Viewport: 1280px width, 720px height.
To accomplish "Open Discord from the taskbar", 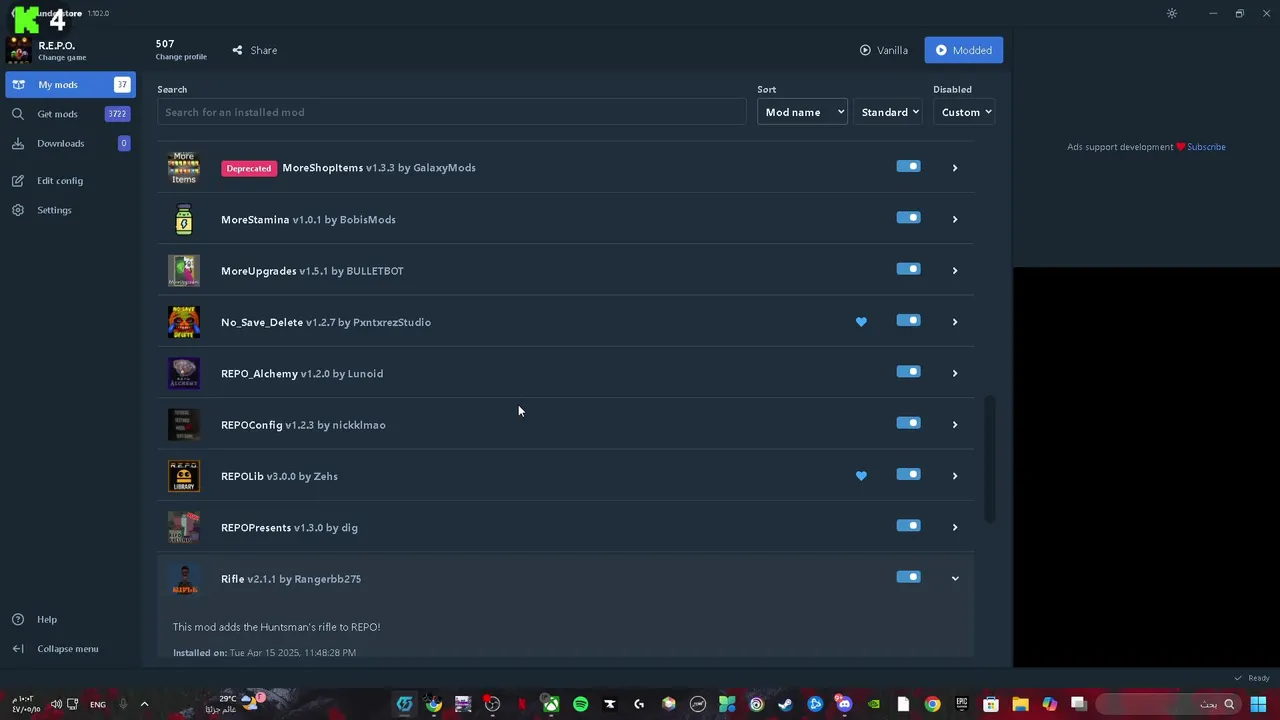I will tap(845, 704).
